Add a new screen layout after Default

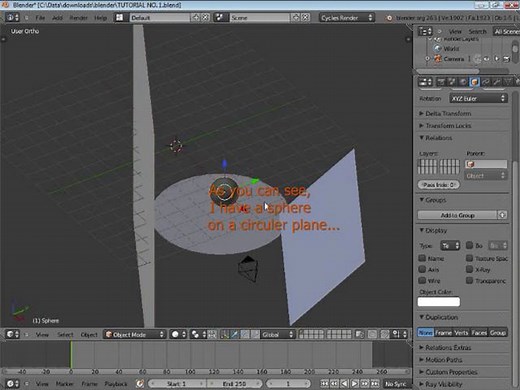196,17
